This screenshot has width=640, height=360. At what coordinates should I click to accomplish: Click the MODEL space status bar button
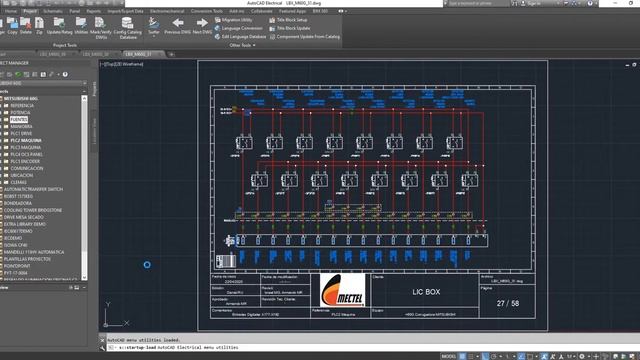pos(448,356)
